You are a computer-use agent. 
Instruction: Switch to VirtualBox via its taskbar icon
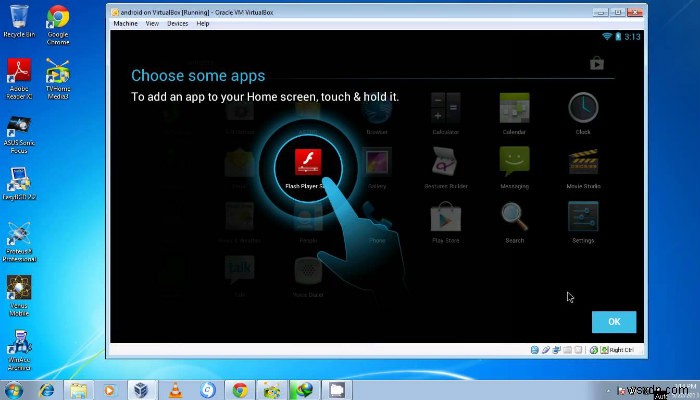[x=142, y=390]
